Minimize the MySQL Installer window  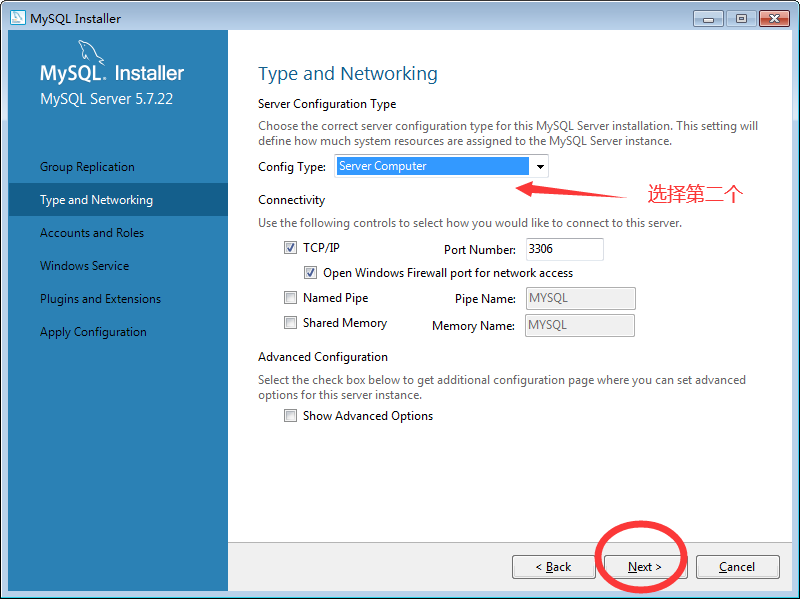708,19
